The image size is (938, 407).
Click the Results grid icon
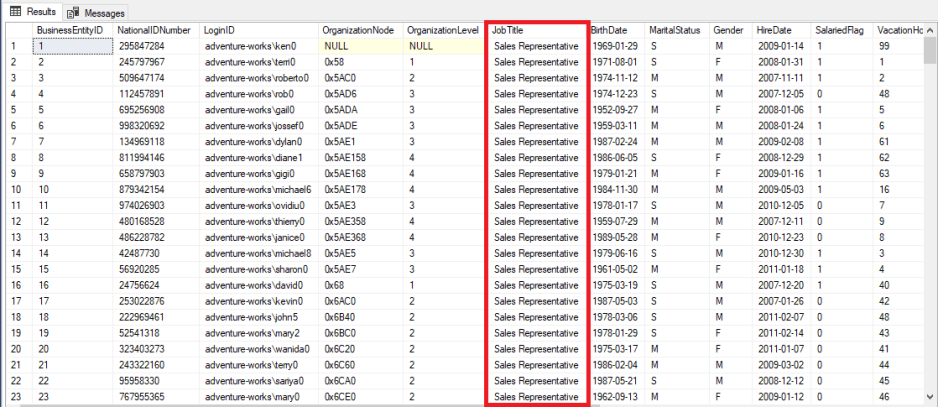click(16, 12)
